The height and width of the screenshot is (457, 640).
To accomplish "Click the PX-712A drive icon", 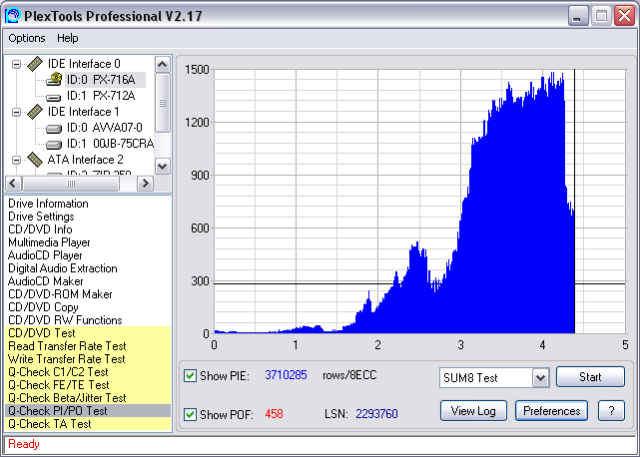I will tap(55, 96).
